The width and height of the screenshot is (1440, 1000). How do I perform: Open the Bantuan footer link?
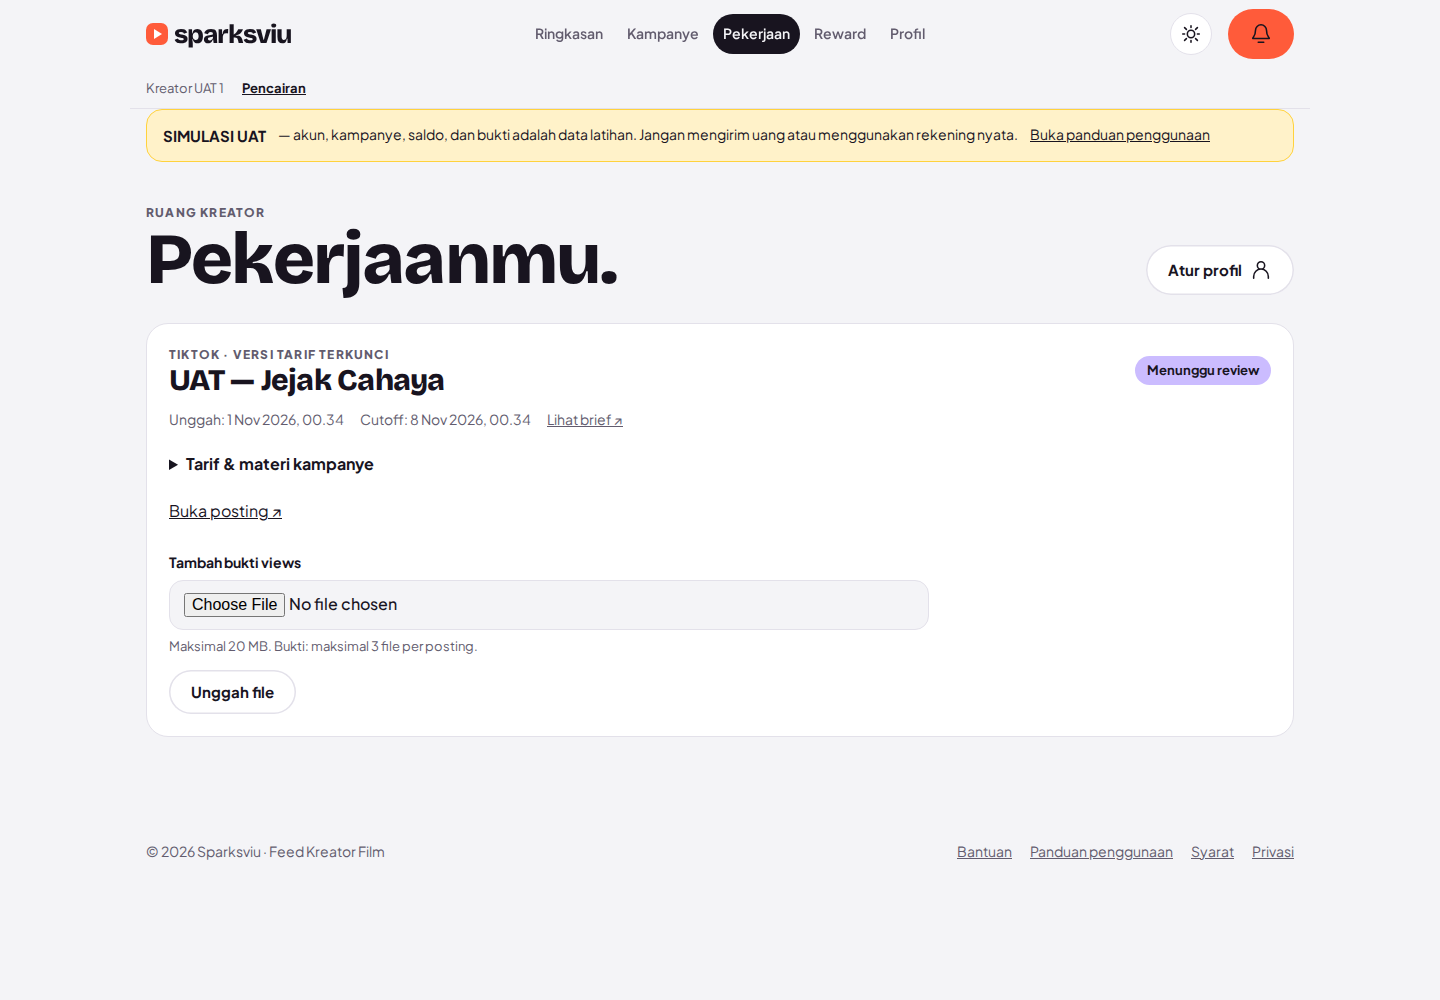click(x=984, y=852)
